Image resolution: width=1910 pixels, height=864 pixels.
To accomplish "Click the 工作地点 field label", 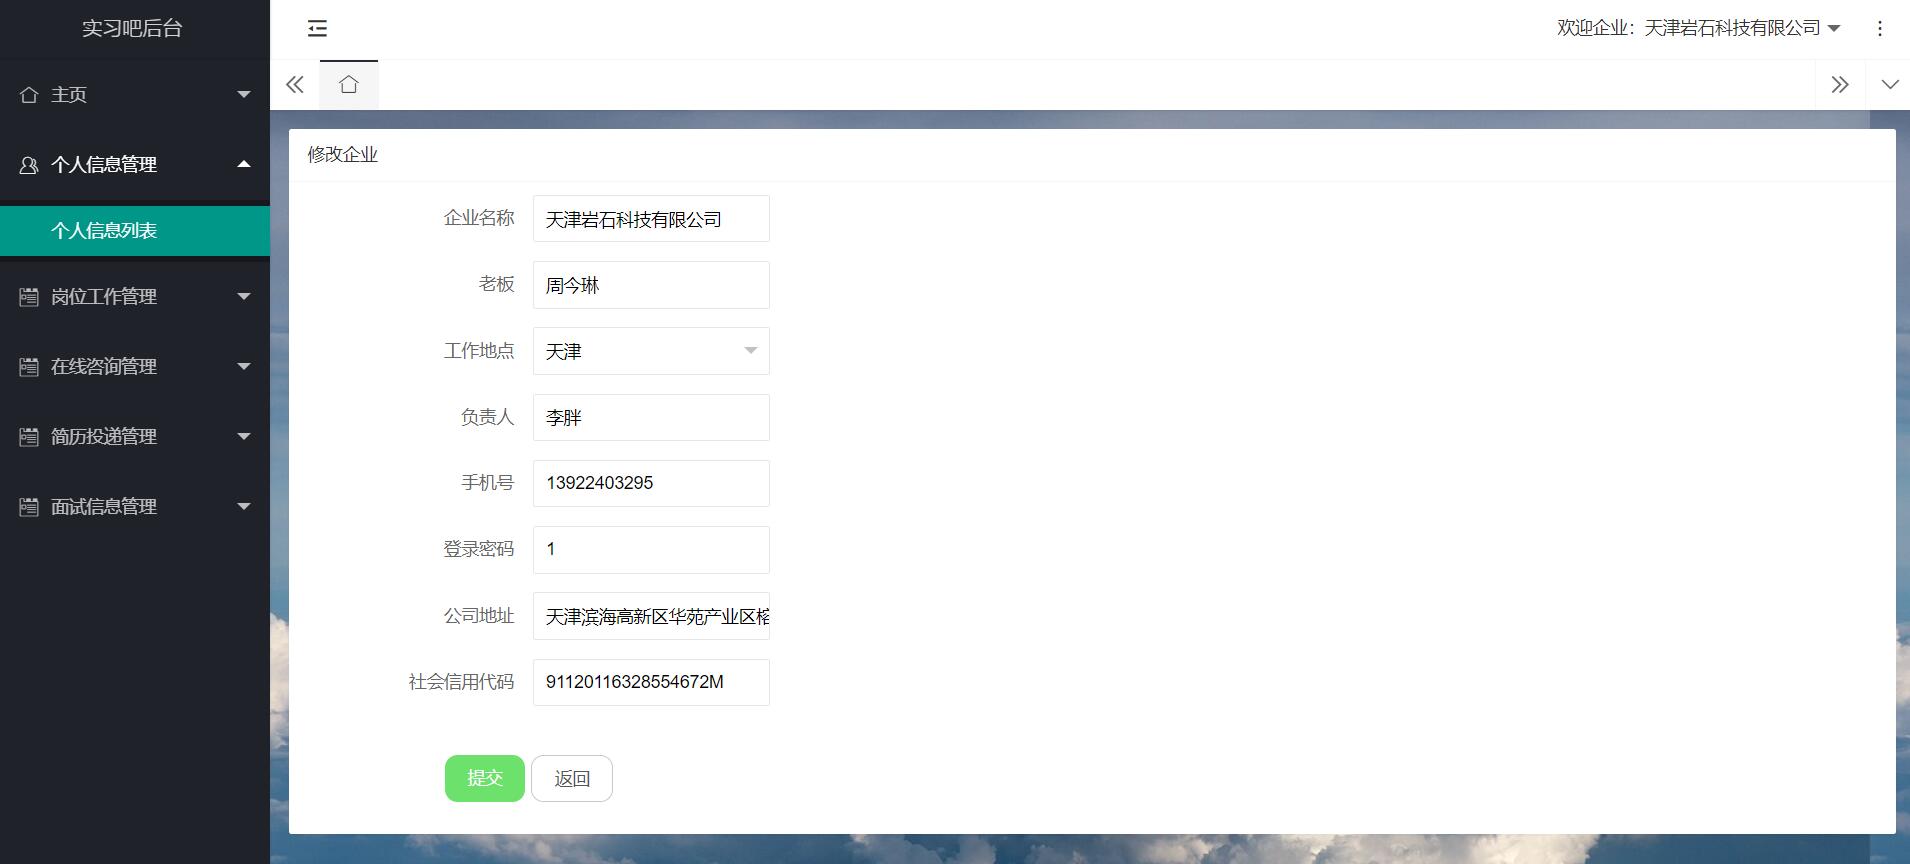I will [x=479, y=351].
